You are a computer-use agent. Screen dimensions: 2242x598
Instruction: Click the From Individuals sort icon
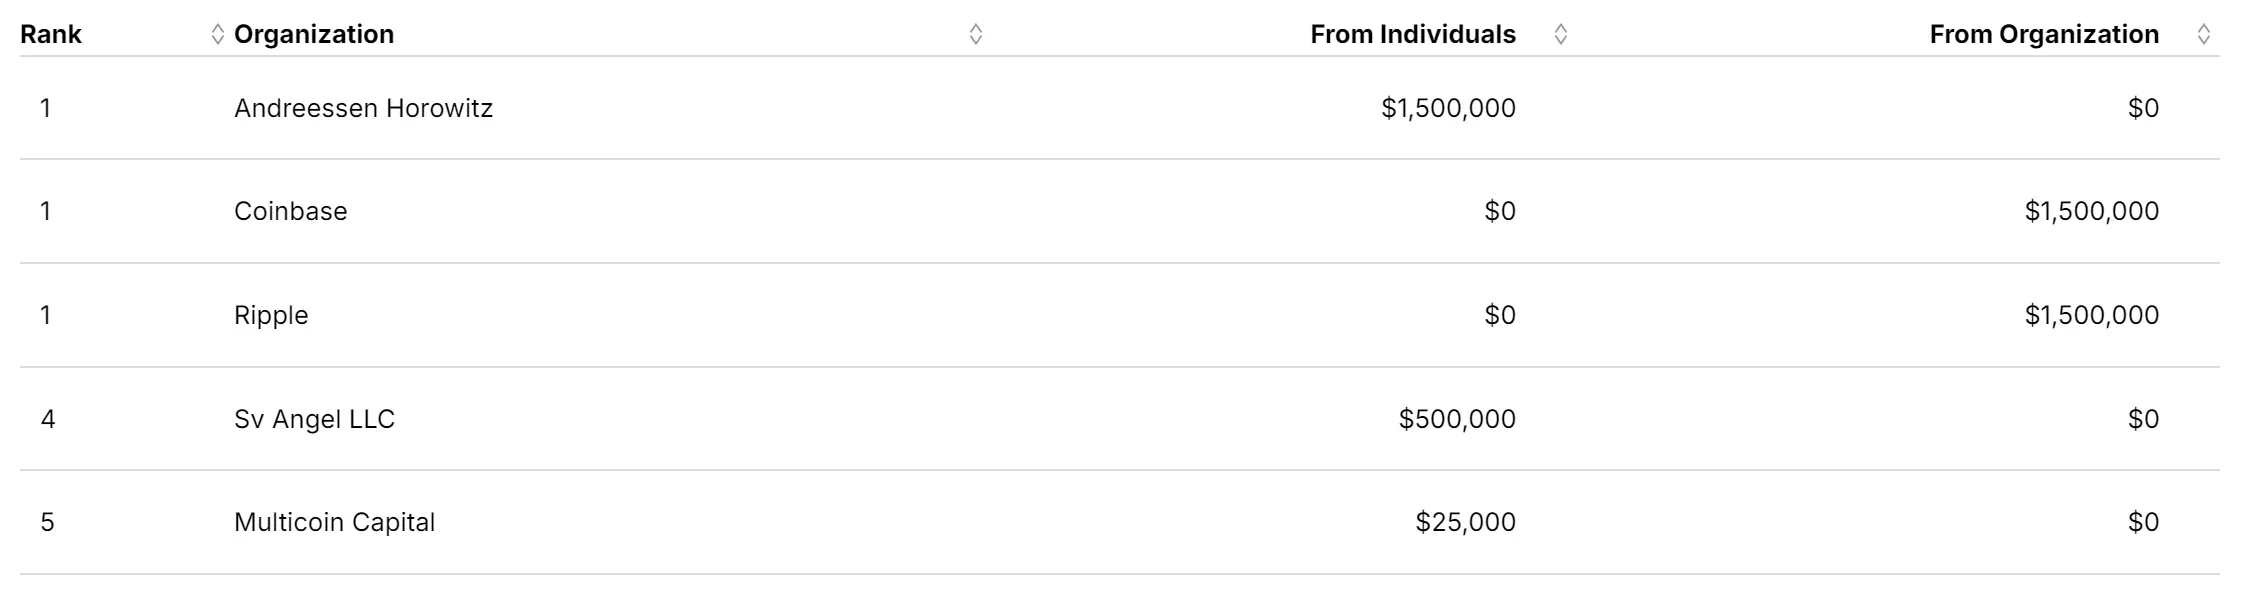click(x=1560, y=35)
